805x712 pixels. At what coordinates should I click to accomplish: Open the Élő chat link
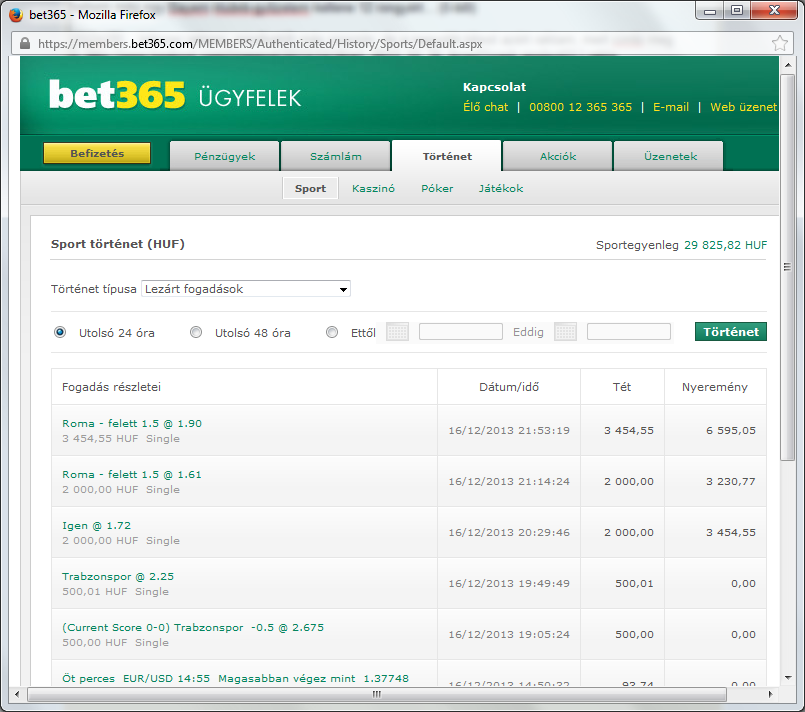click(485, 107)
